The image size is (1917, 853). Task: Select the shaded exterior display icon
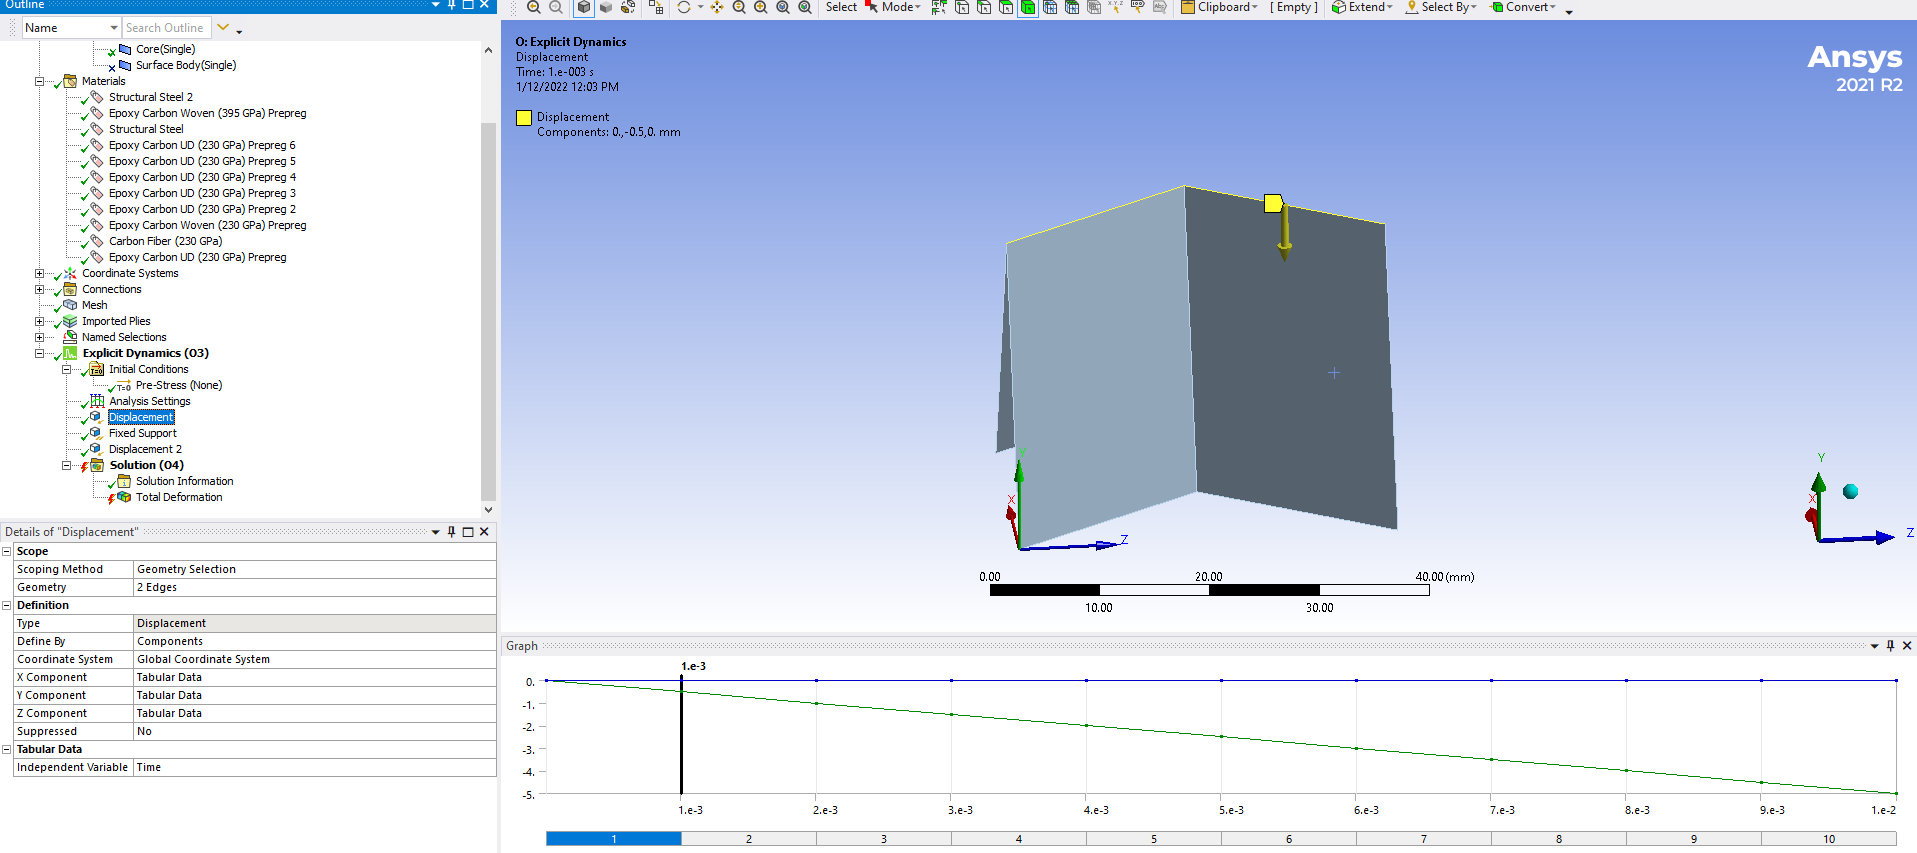click(x=606, y=7)
